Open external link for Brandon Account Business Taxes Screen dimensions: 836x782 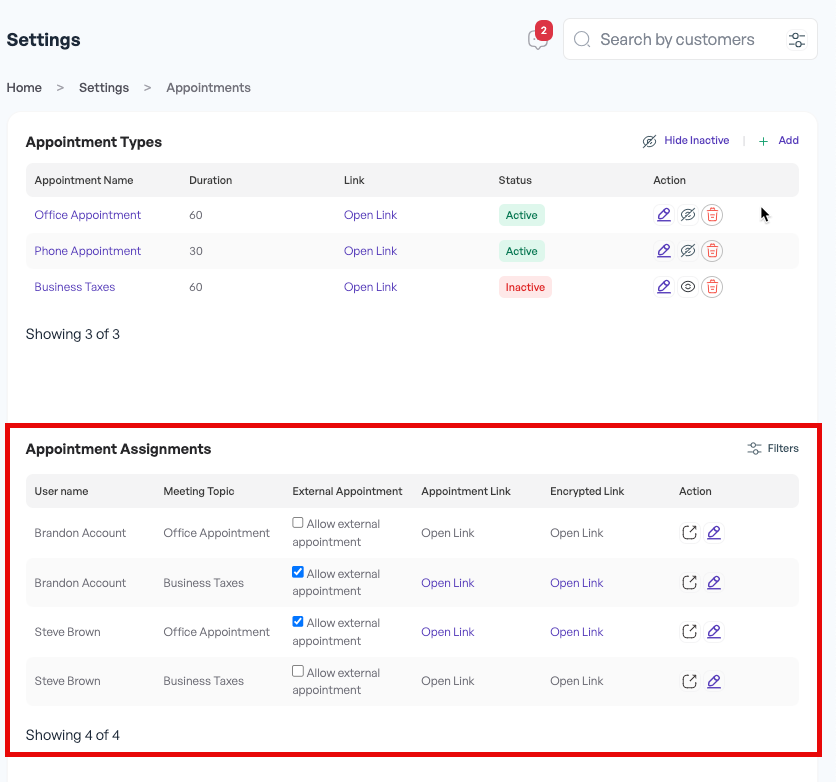tap(689, 582)
